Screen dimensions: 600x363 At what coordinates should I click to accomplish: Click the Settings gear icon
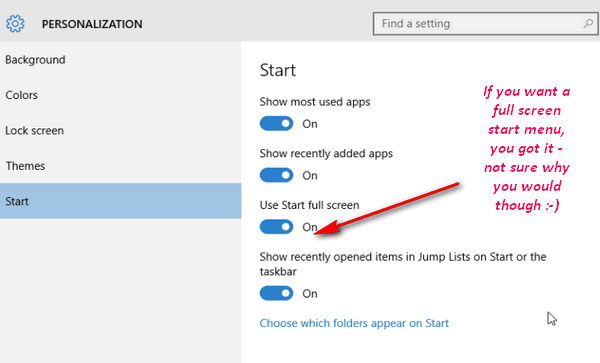click(x=15, y=24)
